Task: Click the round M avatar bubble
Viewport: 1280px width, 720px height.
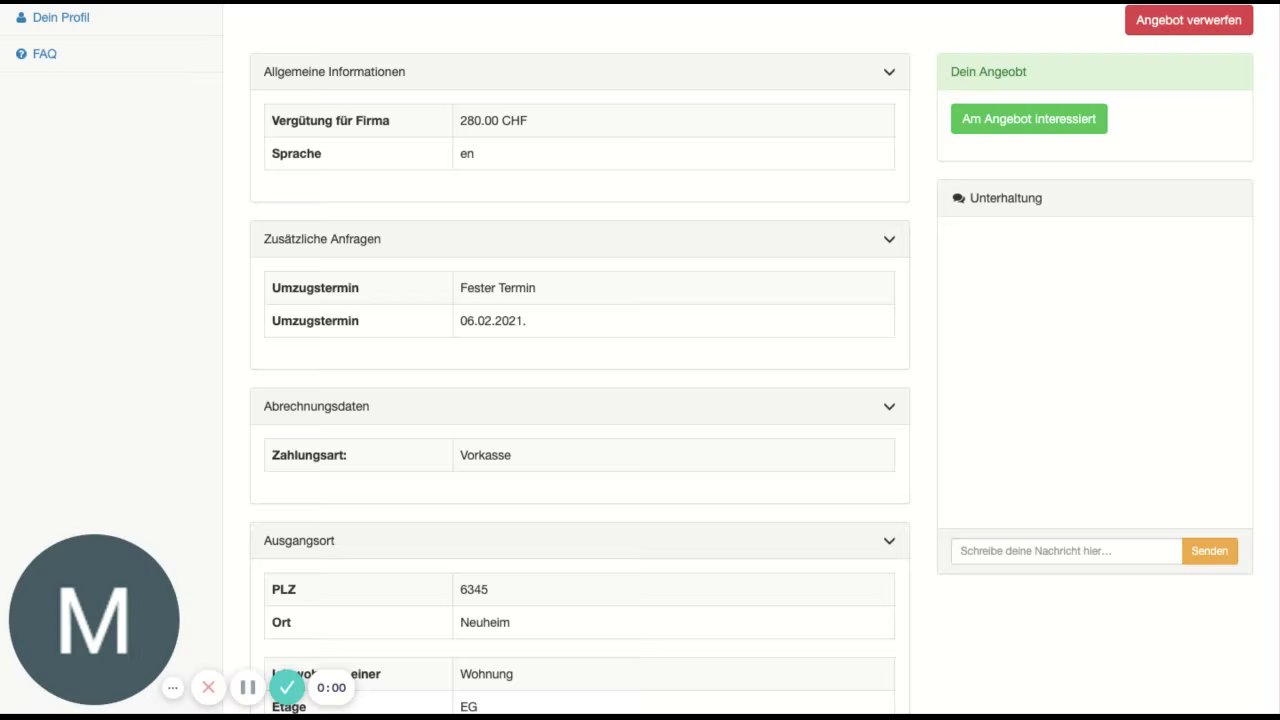Action: click(94, 620)
